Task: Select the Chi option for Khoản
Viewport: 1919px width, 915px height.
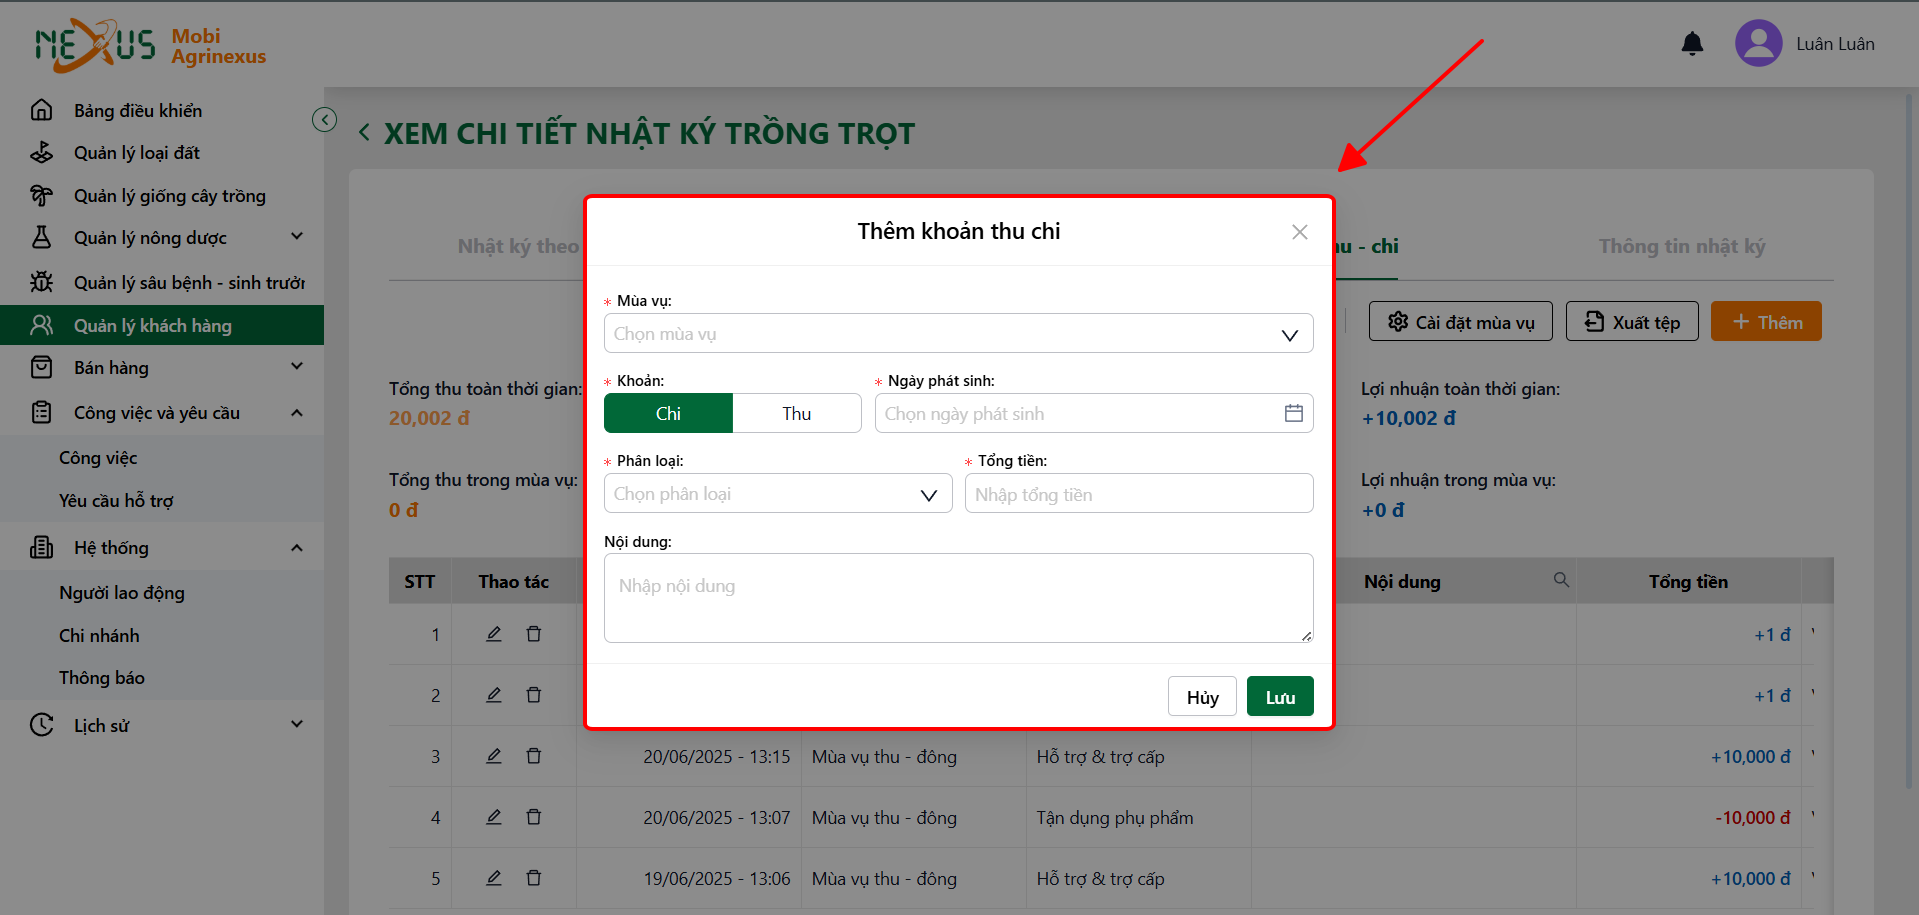Action: coord(668,413)
